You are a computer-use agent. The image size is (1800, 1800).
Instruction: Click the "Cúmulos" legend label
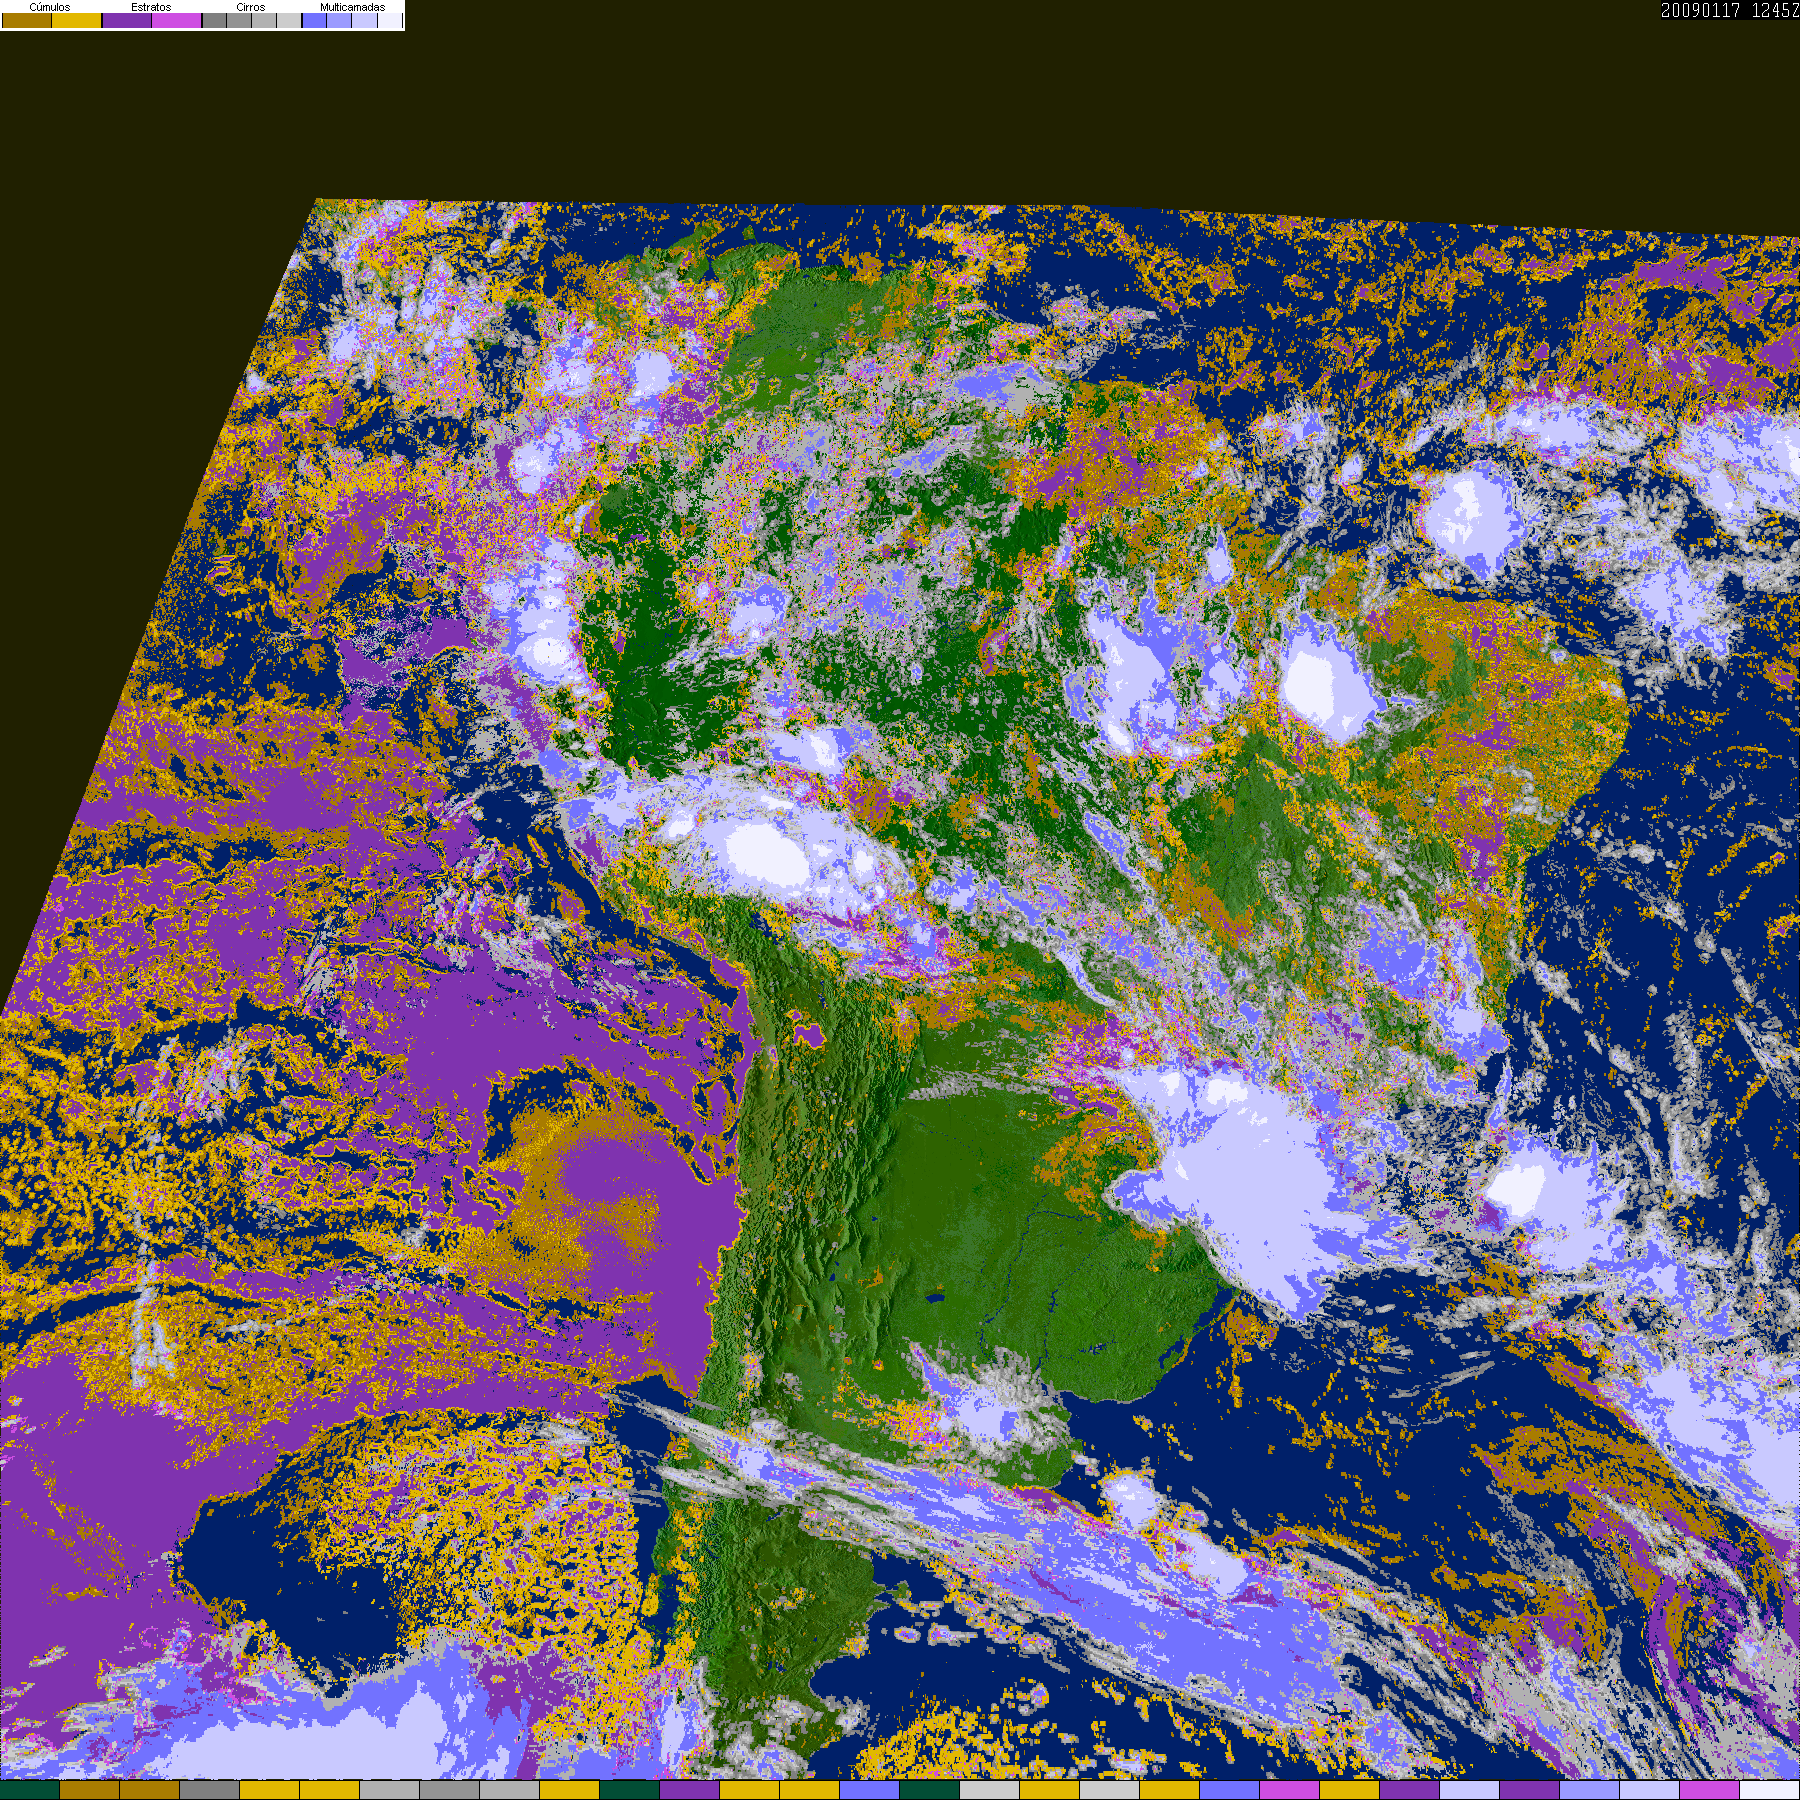point(50,7)
